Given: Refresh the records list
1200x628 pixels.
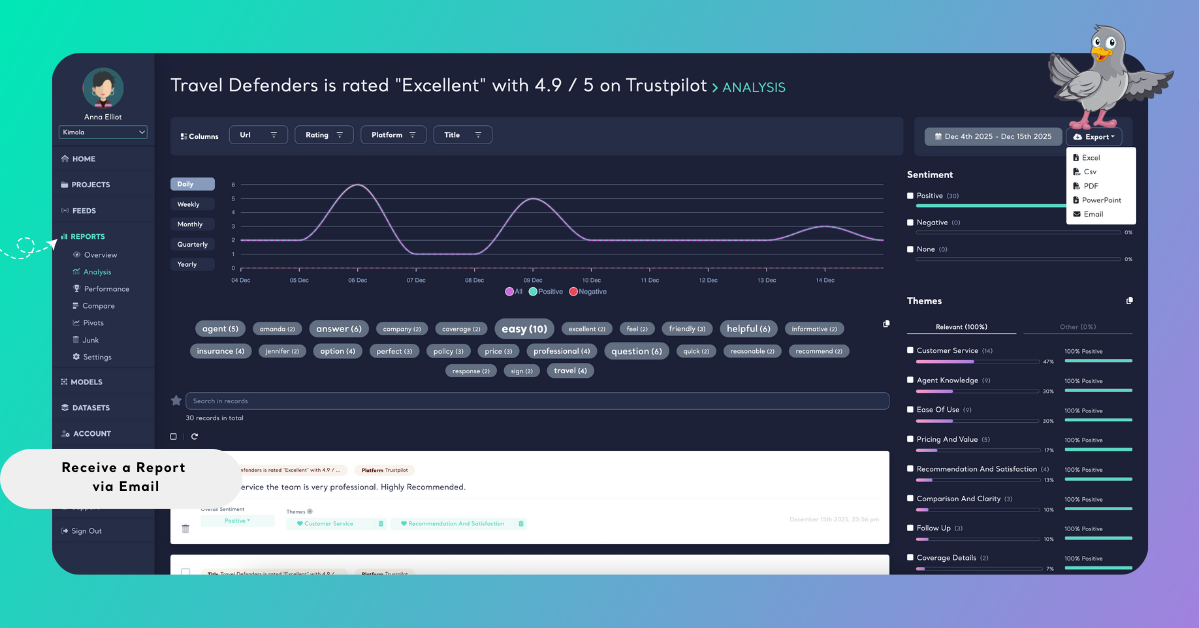Looking at the screenshot, I should click(x=194, y=436).
